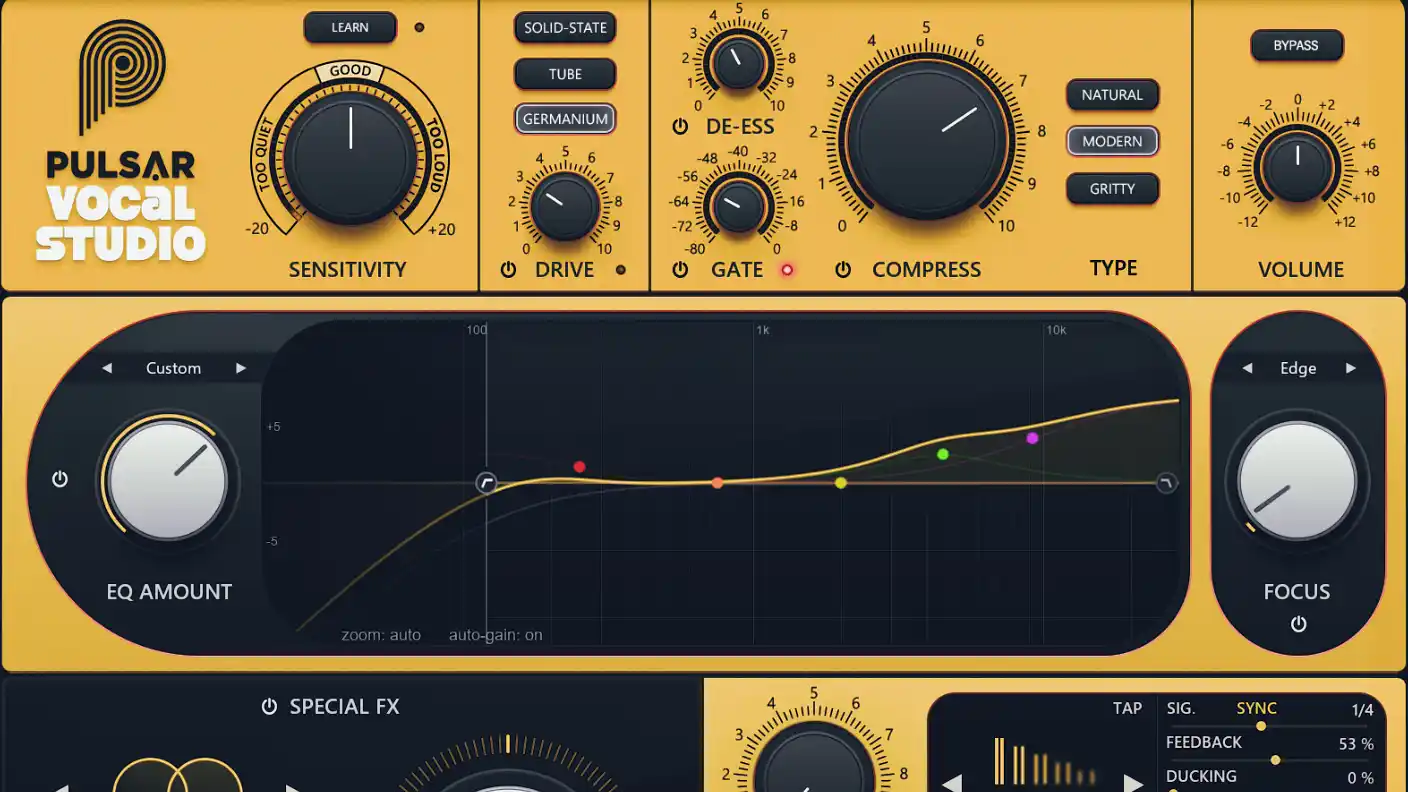
Task: Click the FEEDBACK value 53 %
Action: [1356, 744]
